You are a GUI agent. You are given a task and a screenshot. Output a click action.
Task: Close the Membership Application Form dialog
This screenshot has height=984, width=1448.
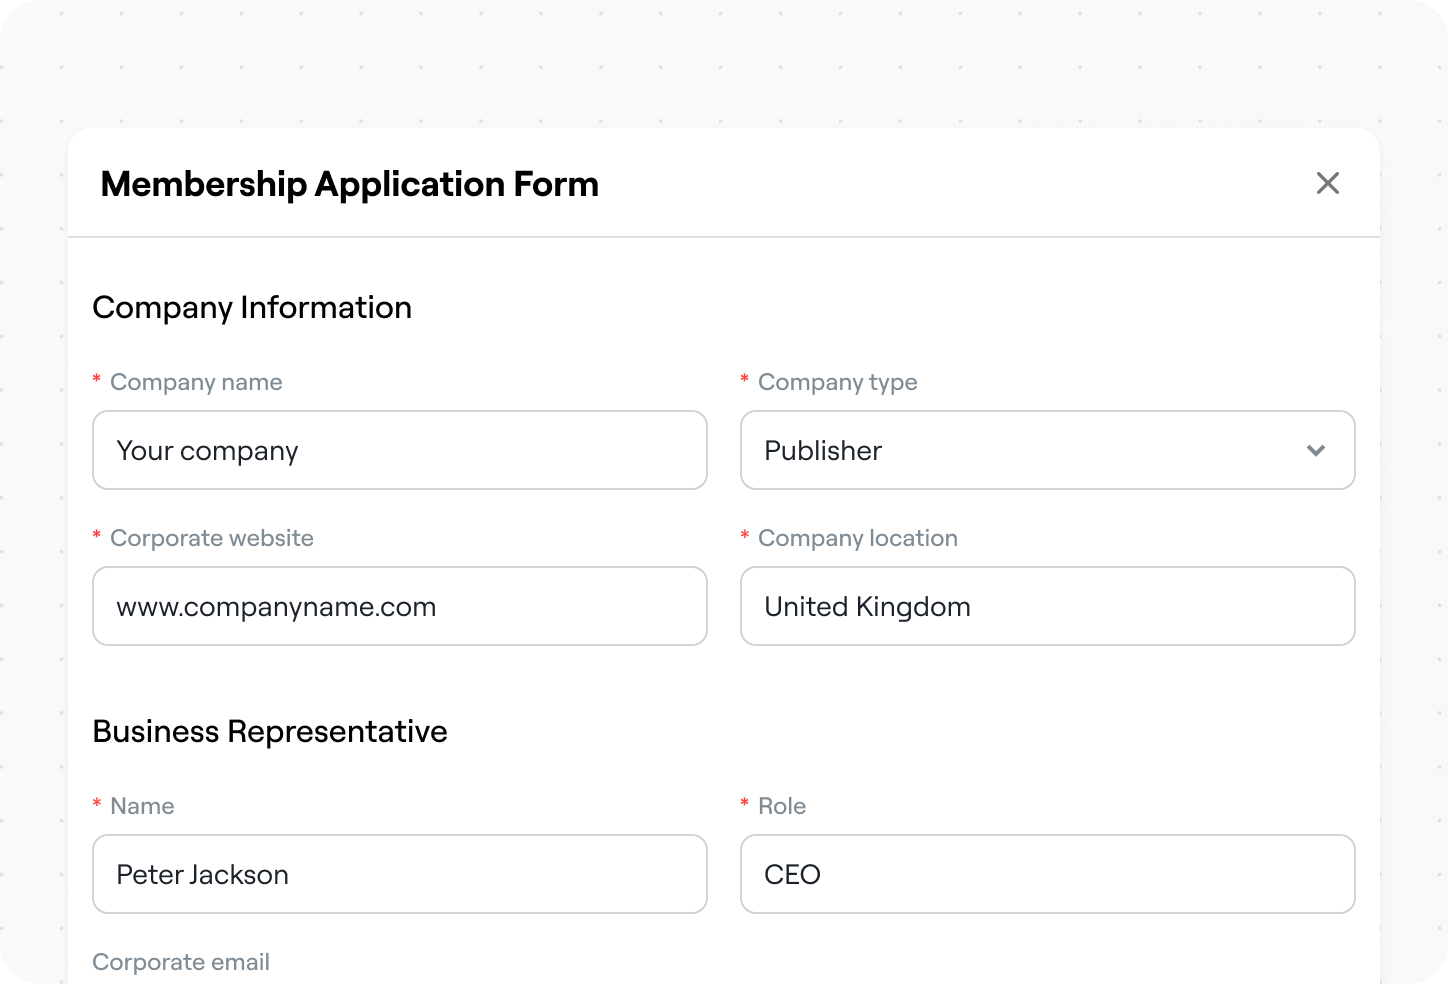1327,183
